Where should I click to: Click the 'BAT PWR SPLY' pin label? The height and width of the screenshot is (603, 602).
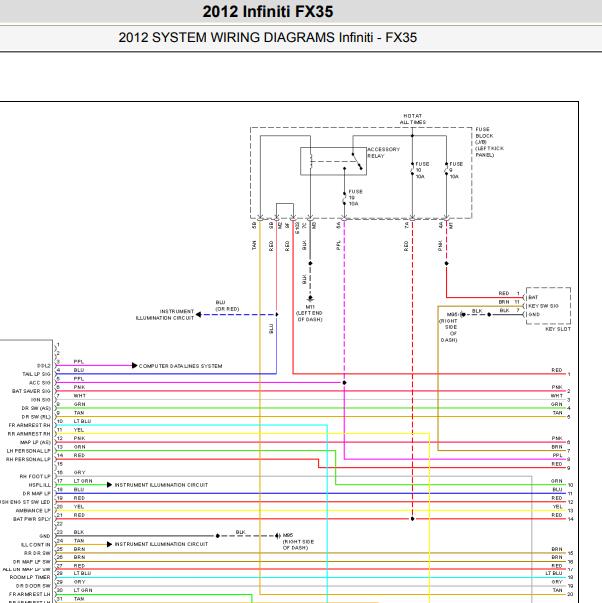[32, 519]
